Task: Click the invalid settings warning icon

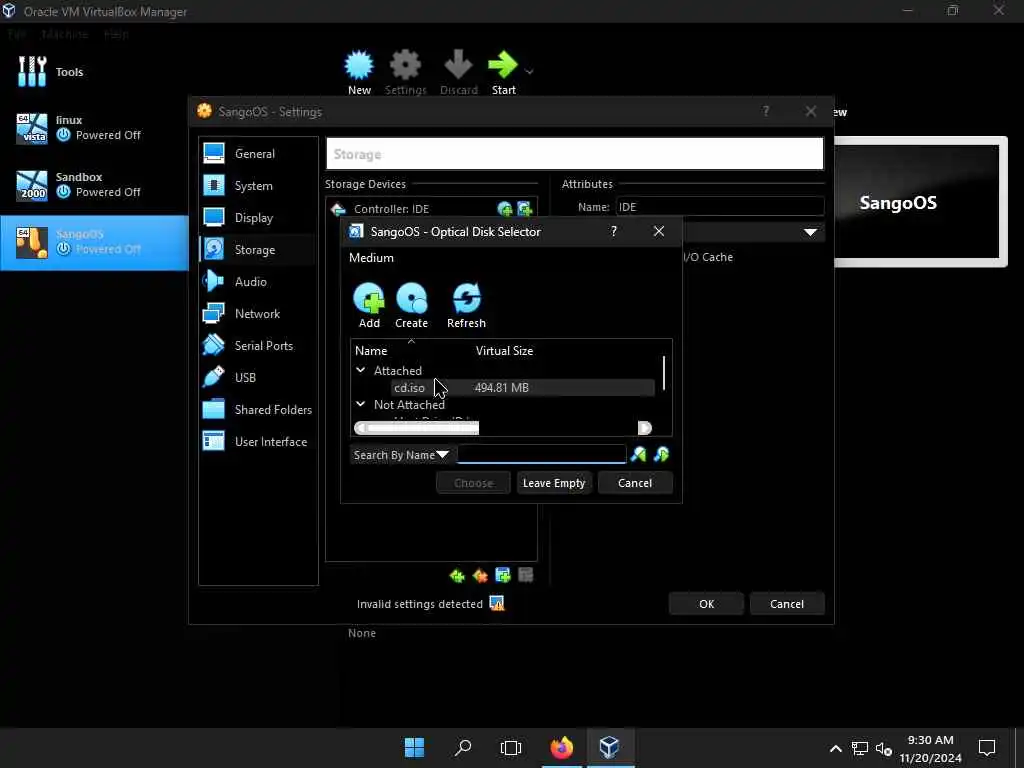Action: (x=497, y=603)
